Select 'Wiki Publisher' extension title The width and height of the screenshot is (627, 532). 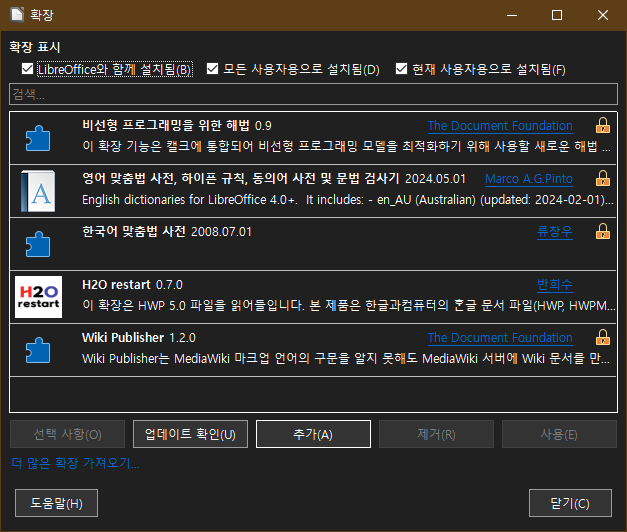[123, 338]
